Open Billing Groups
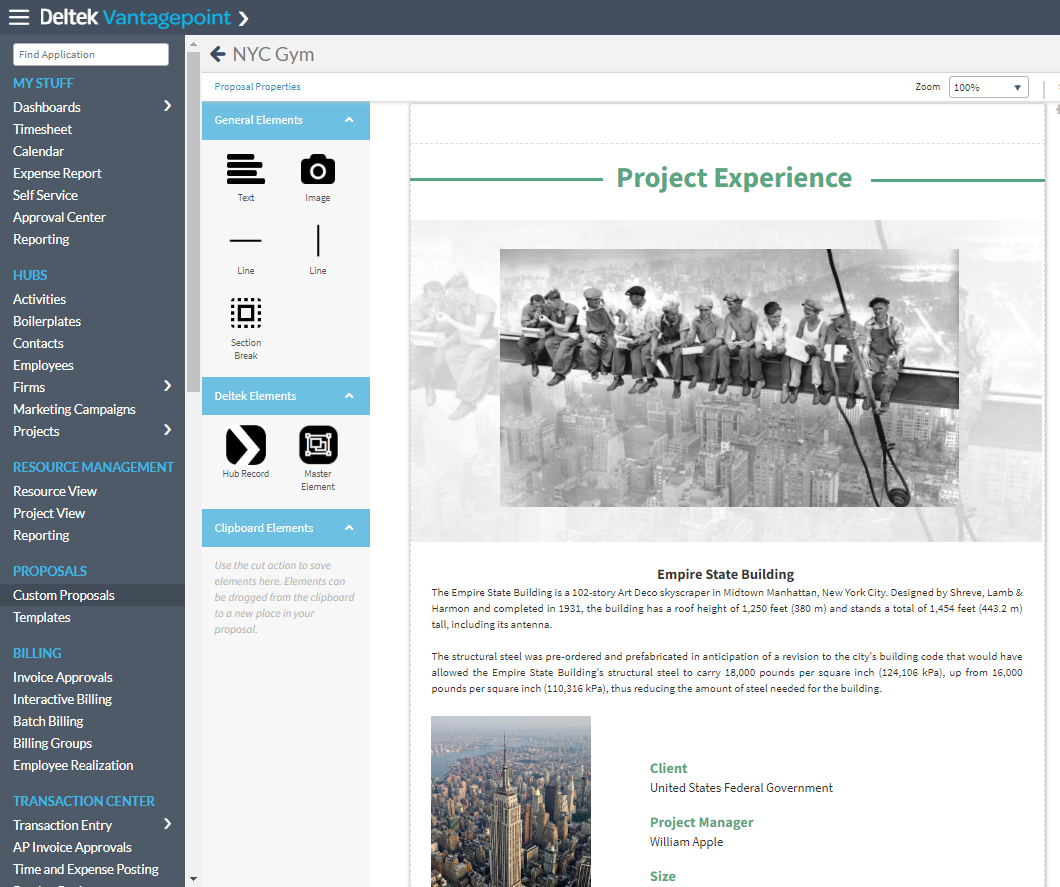The height and width of the screenshot is (887, 1060). pos(53,743)
